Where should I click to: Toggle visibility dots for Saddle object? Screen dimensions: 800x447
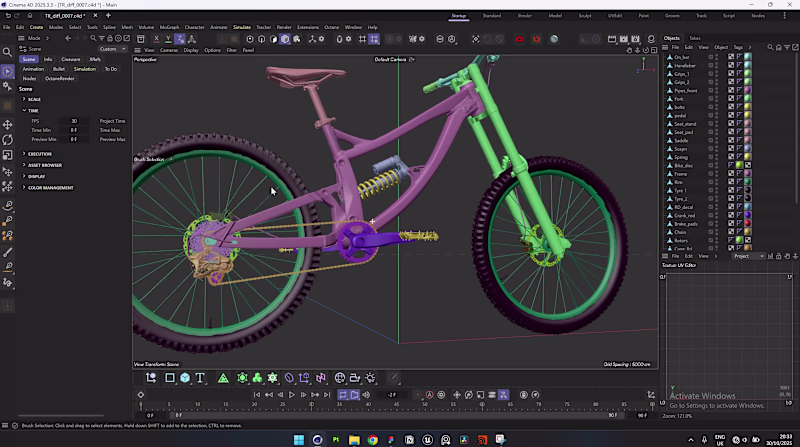tap(717, 140)
